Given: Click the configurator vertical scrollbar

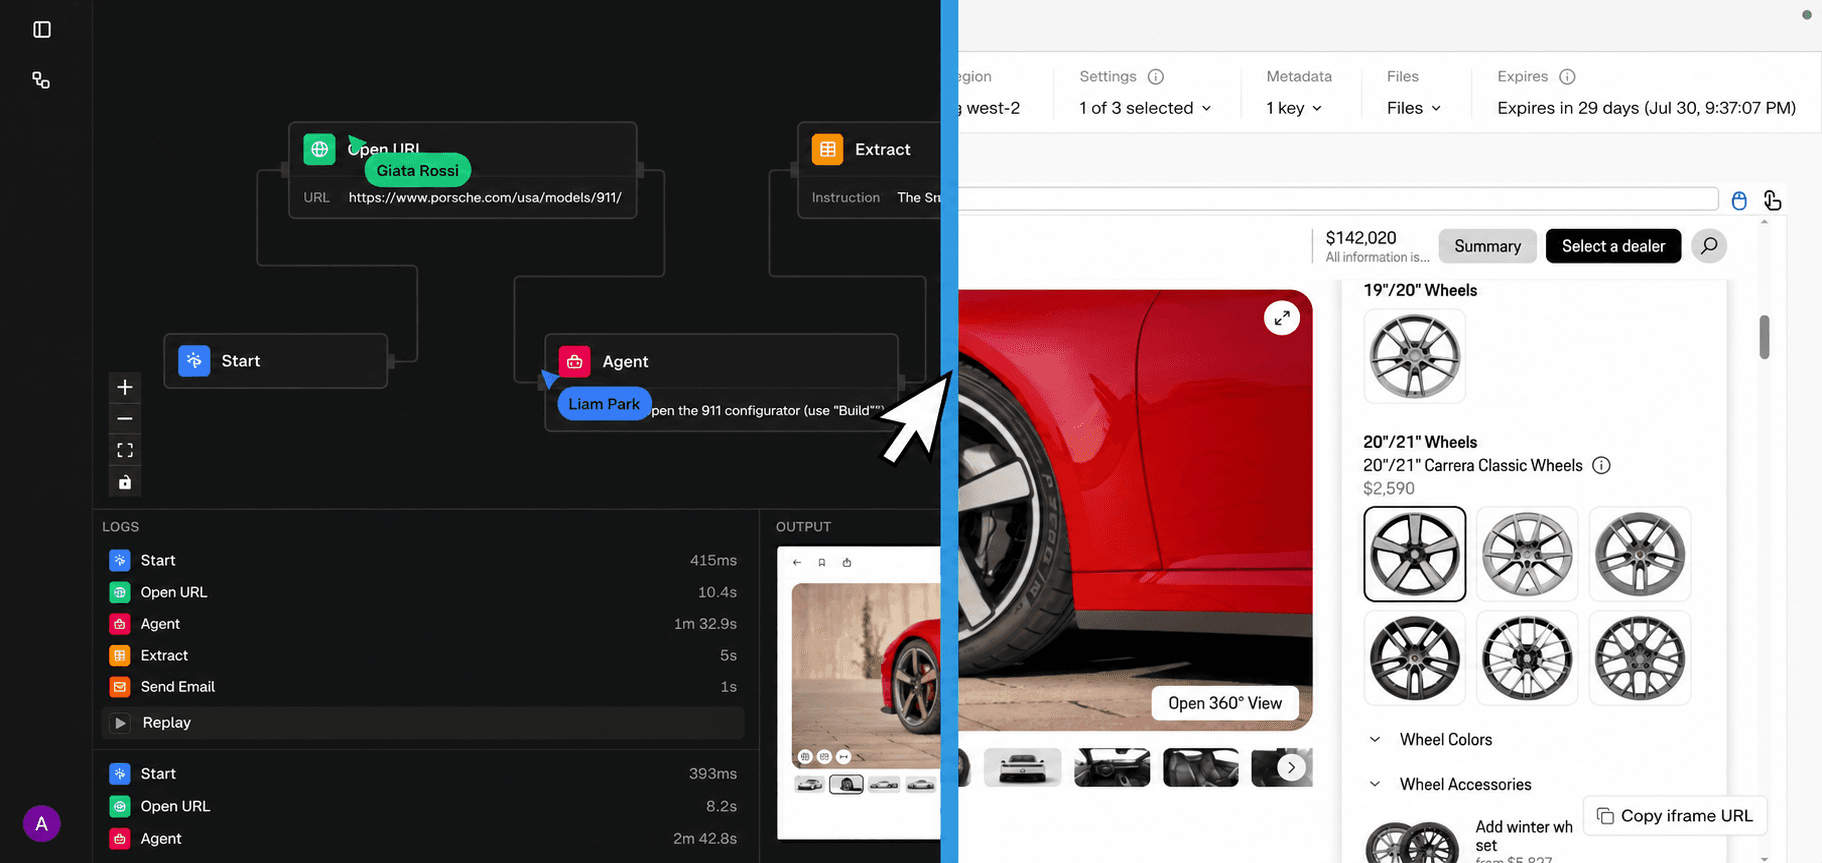Looking at the screenshot, I should (x=1764, y=337).
